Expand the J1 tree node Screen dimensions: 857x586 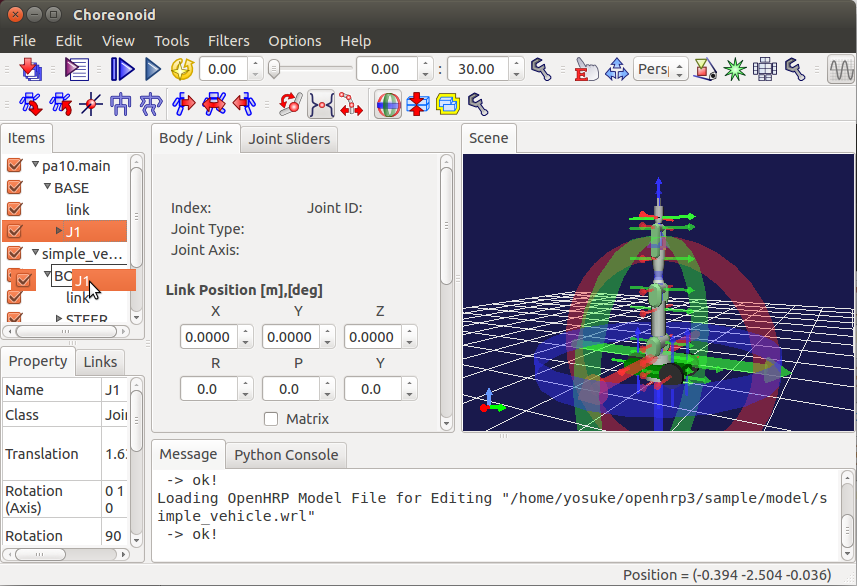58,231
